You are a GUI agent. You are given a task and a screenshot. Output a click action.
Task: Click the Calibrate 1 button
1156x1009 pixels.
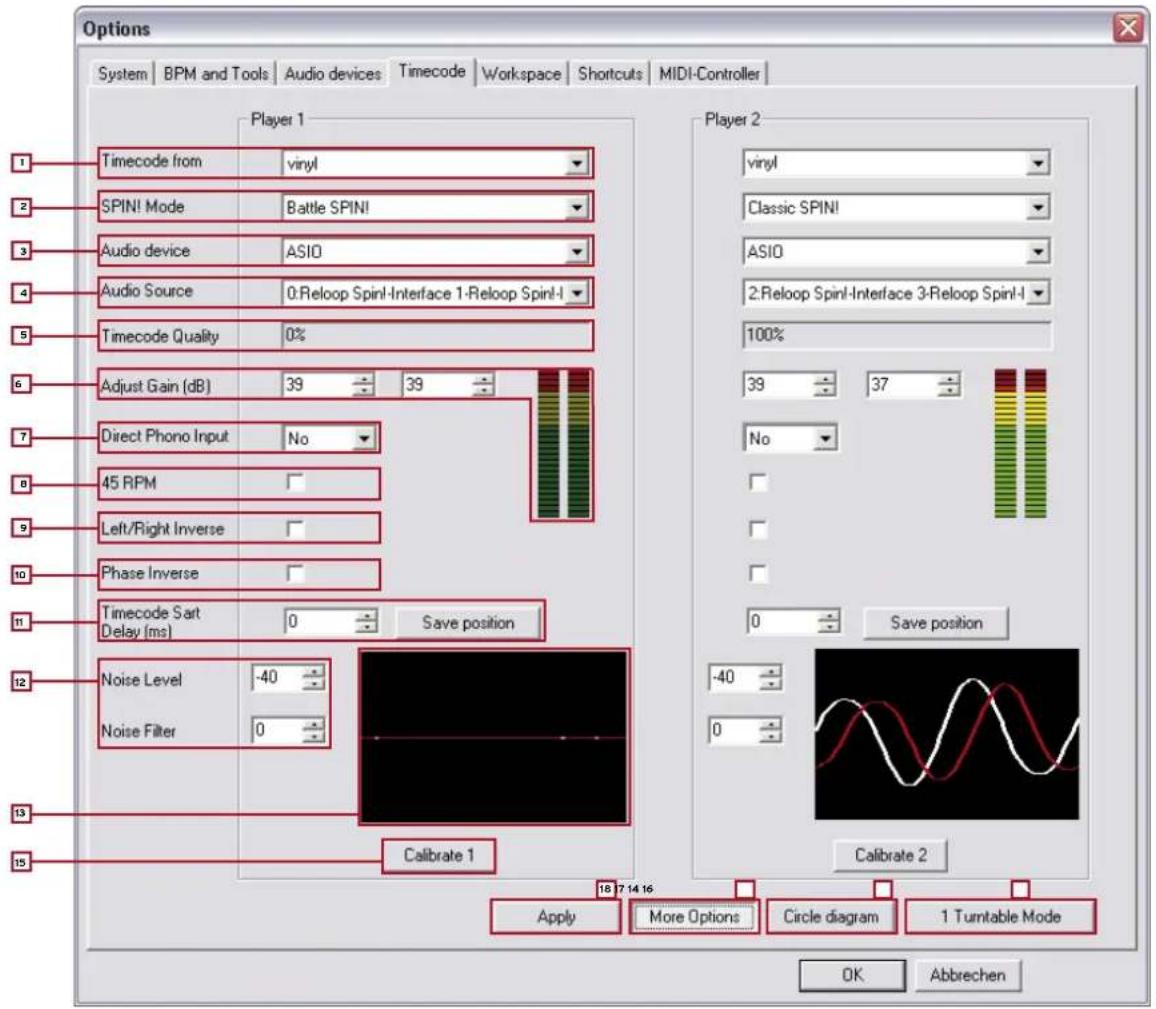pos(439,856)
